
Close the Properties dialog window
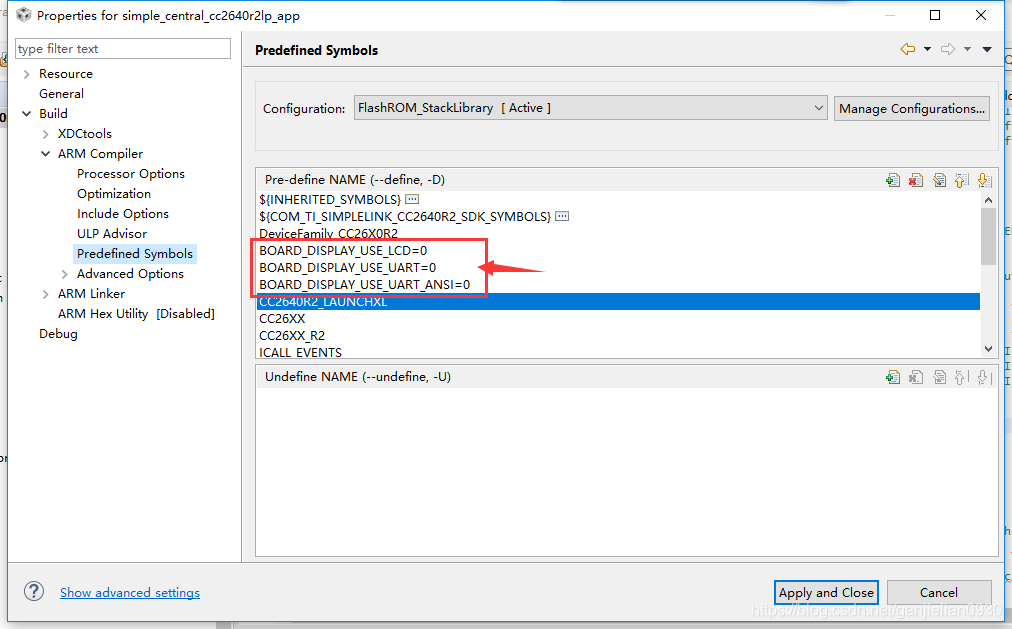(x=980, y=15)
